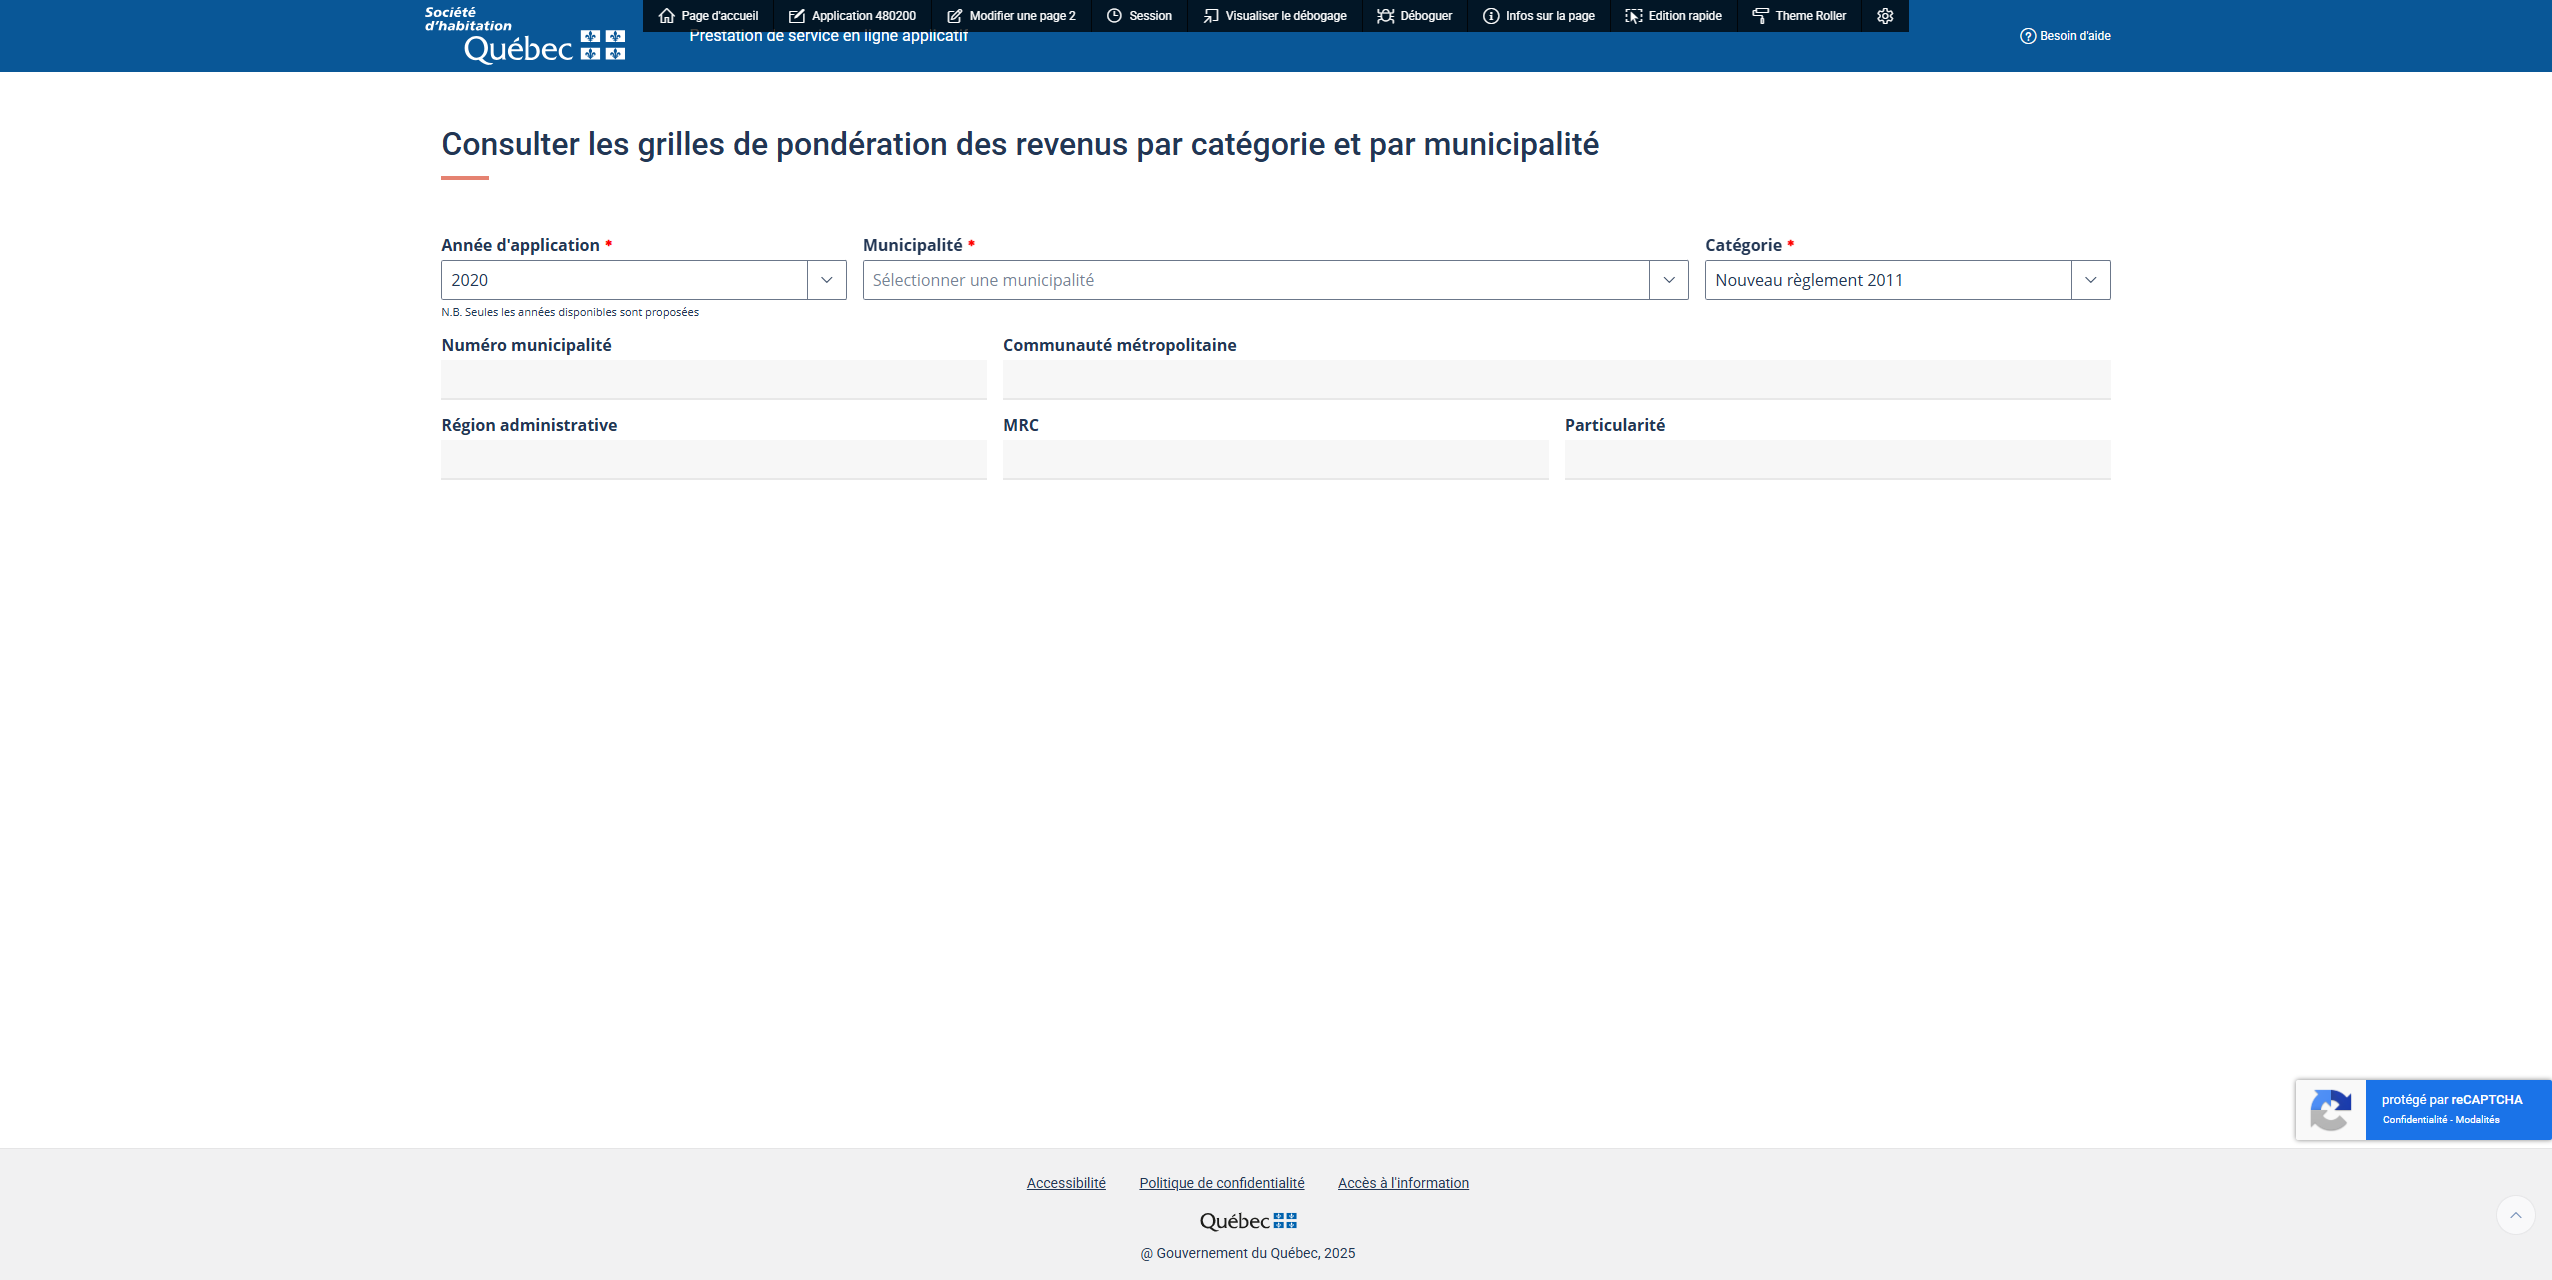2552x1280 pixels.
Task: Click Visualiser le débogage icon
Action: (x=1210, y=16)
